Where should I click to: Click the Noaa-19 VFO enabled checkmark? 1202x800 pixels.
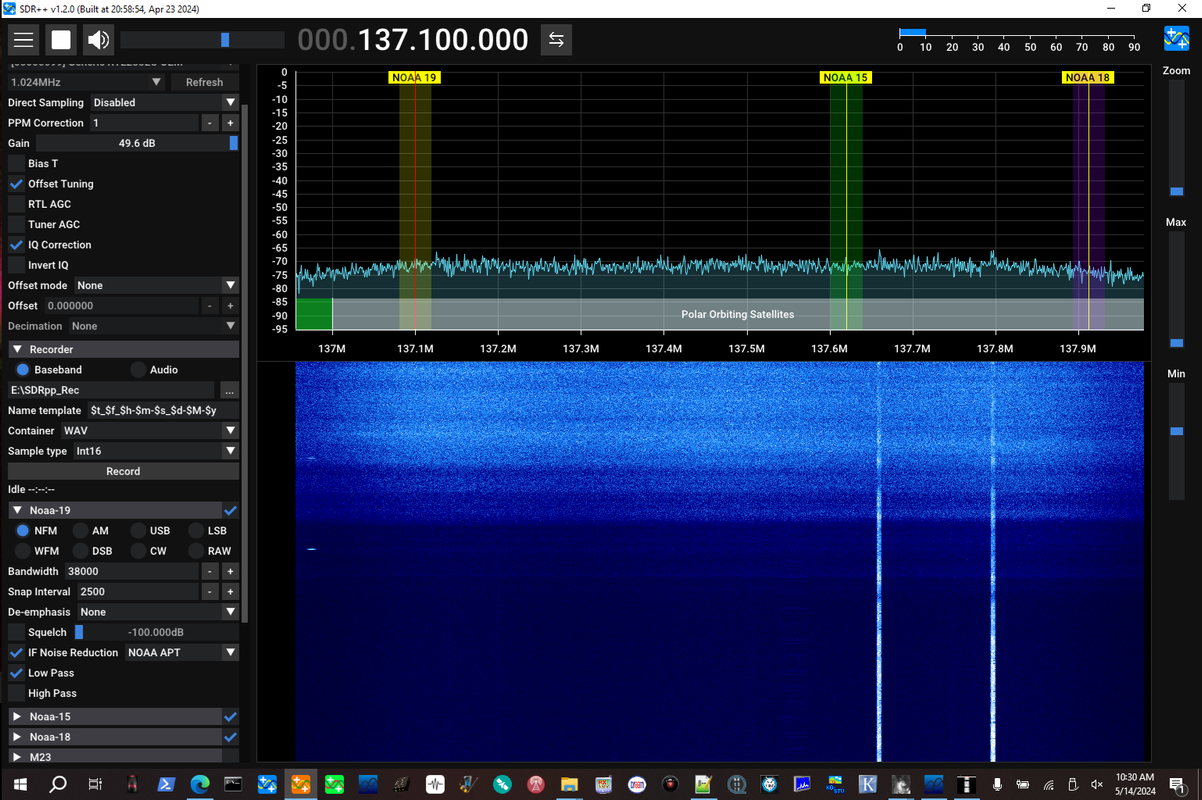pyautogui.click(x=230, y=510)
